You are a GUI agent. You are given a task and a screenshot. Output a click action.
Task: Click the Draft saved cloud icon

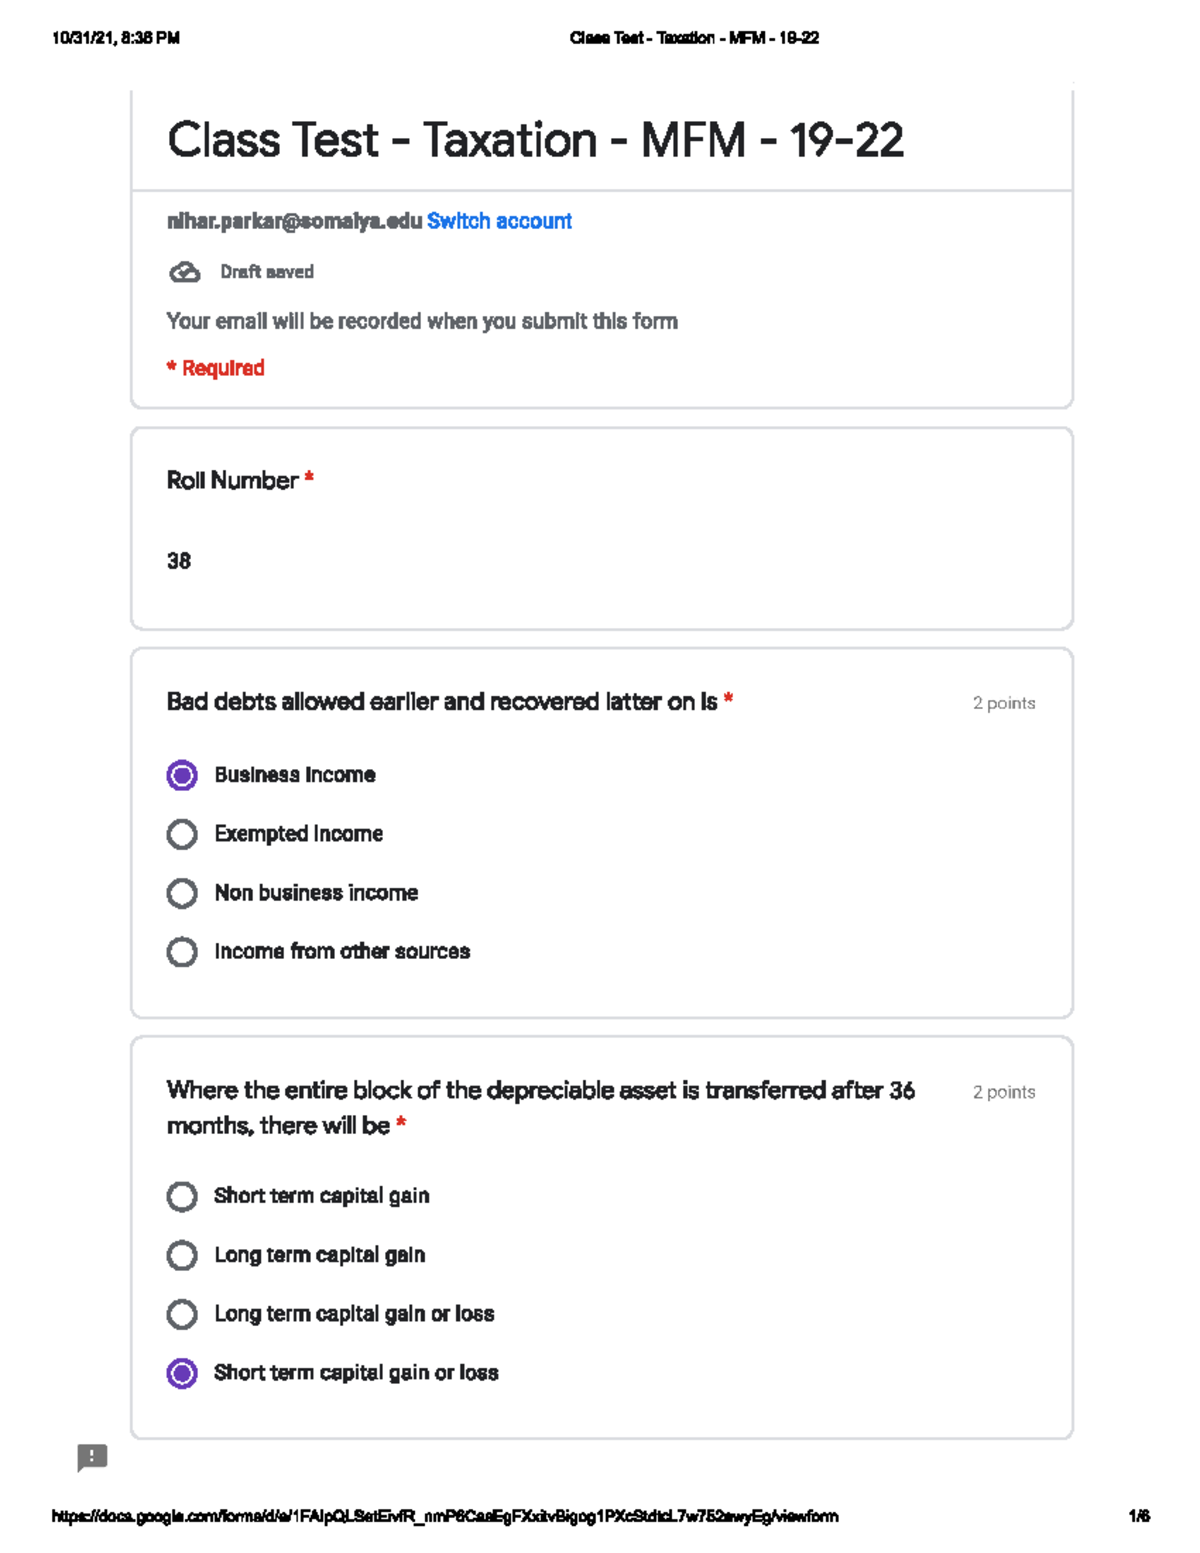click(184, 272)
